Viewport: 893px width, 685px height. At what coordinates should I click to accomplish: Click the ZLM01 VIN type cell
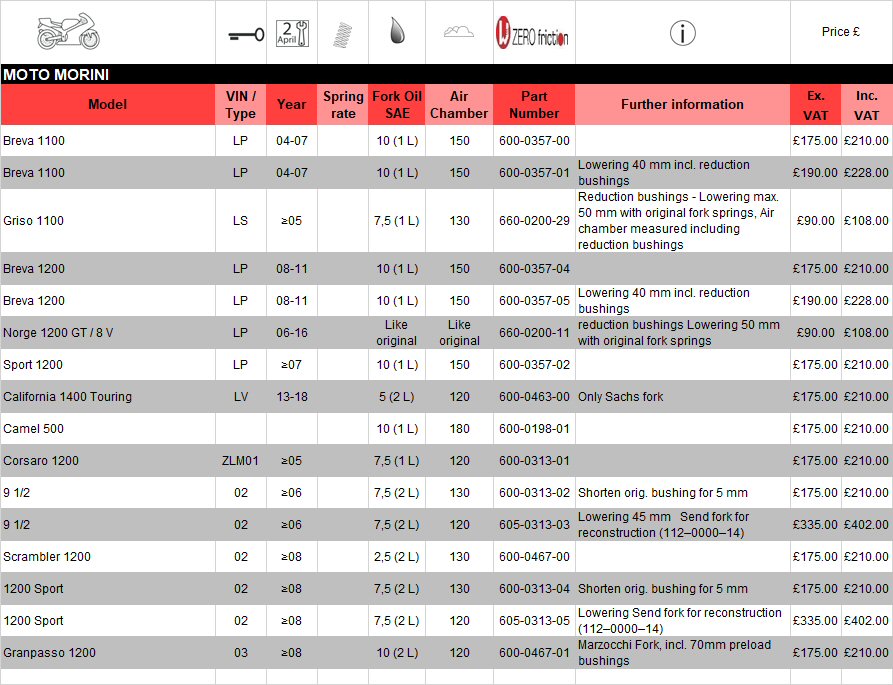[240, 461]
